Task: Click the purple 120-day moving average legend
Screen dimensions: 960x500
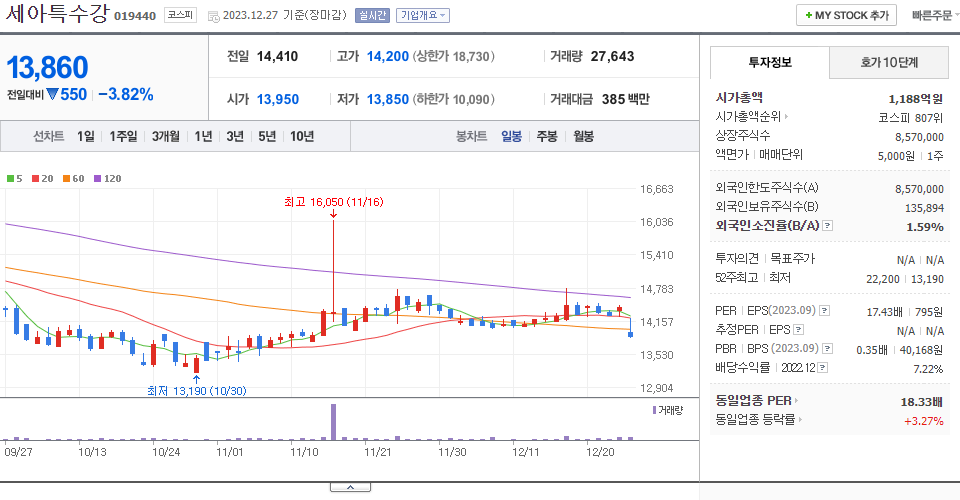Action: [107, 179]
